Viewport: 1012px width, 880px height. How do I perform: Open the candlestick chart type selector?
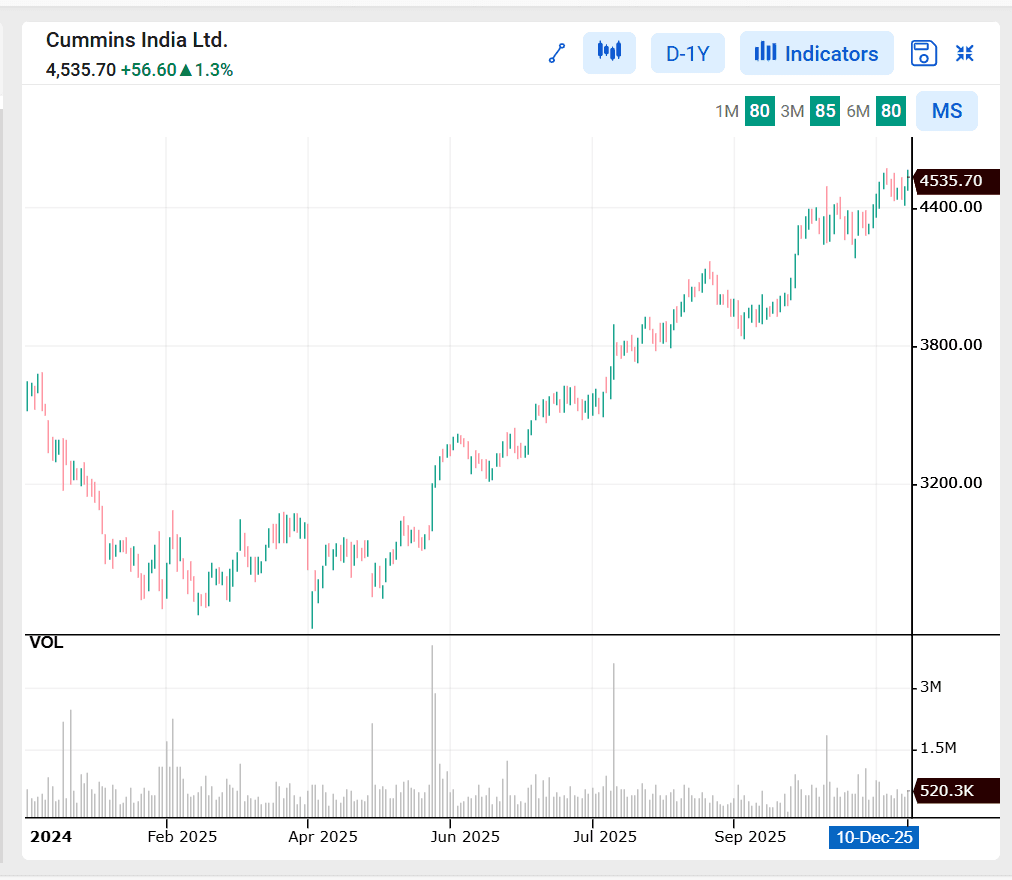(609, 52)
